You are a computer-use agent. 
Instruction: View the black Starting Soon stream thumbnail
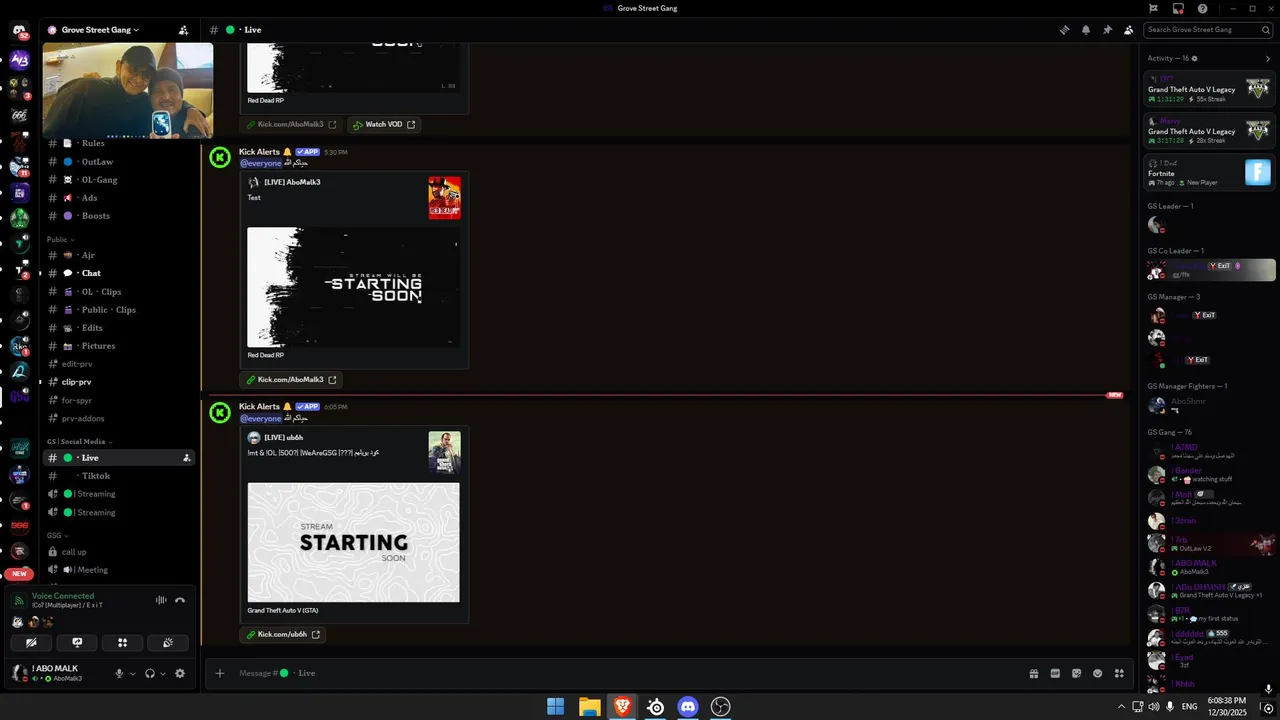354,287
